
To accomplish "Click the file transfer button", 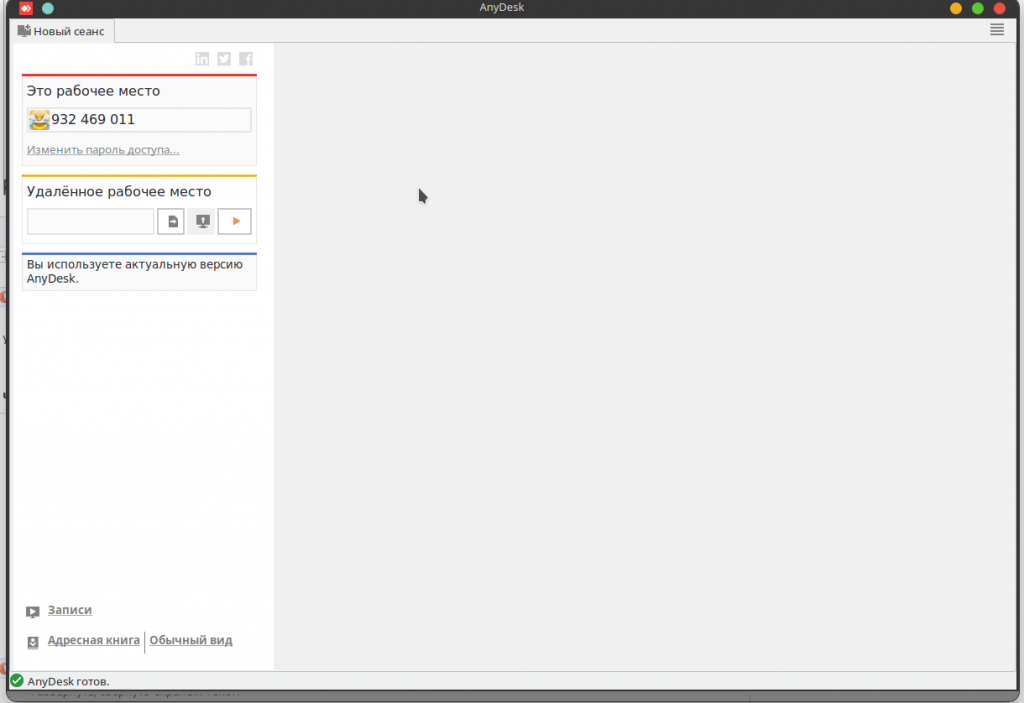I will click(171, 221).
